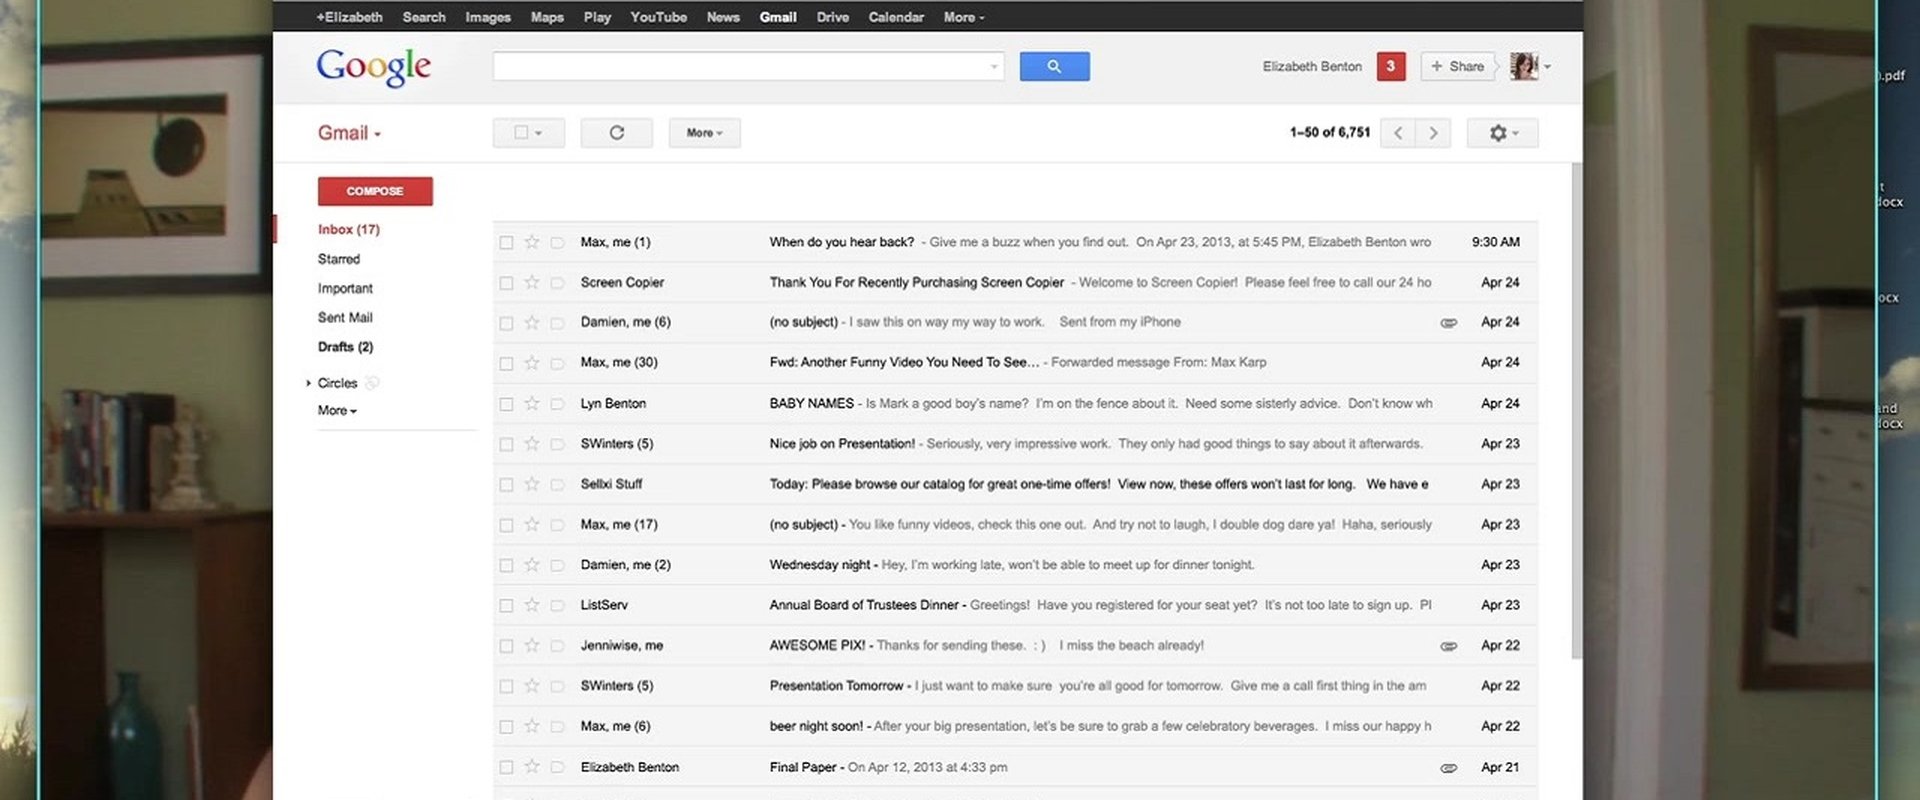Open Calendar in the top bar
This screenshot has height=800, width=1920.
click(896, 17)
